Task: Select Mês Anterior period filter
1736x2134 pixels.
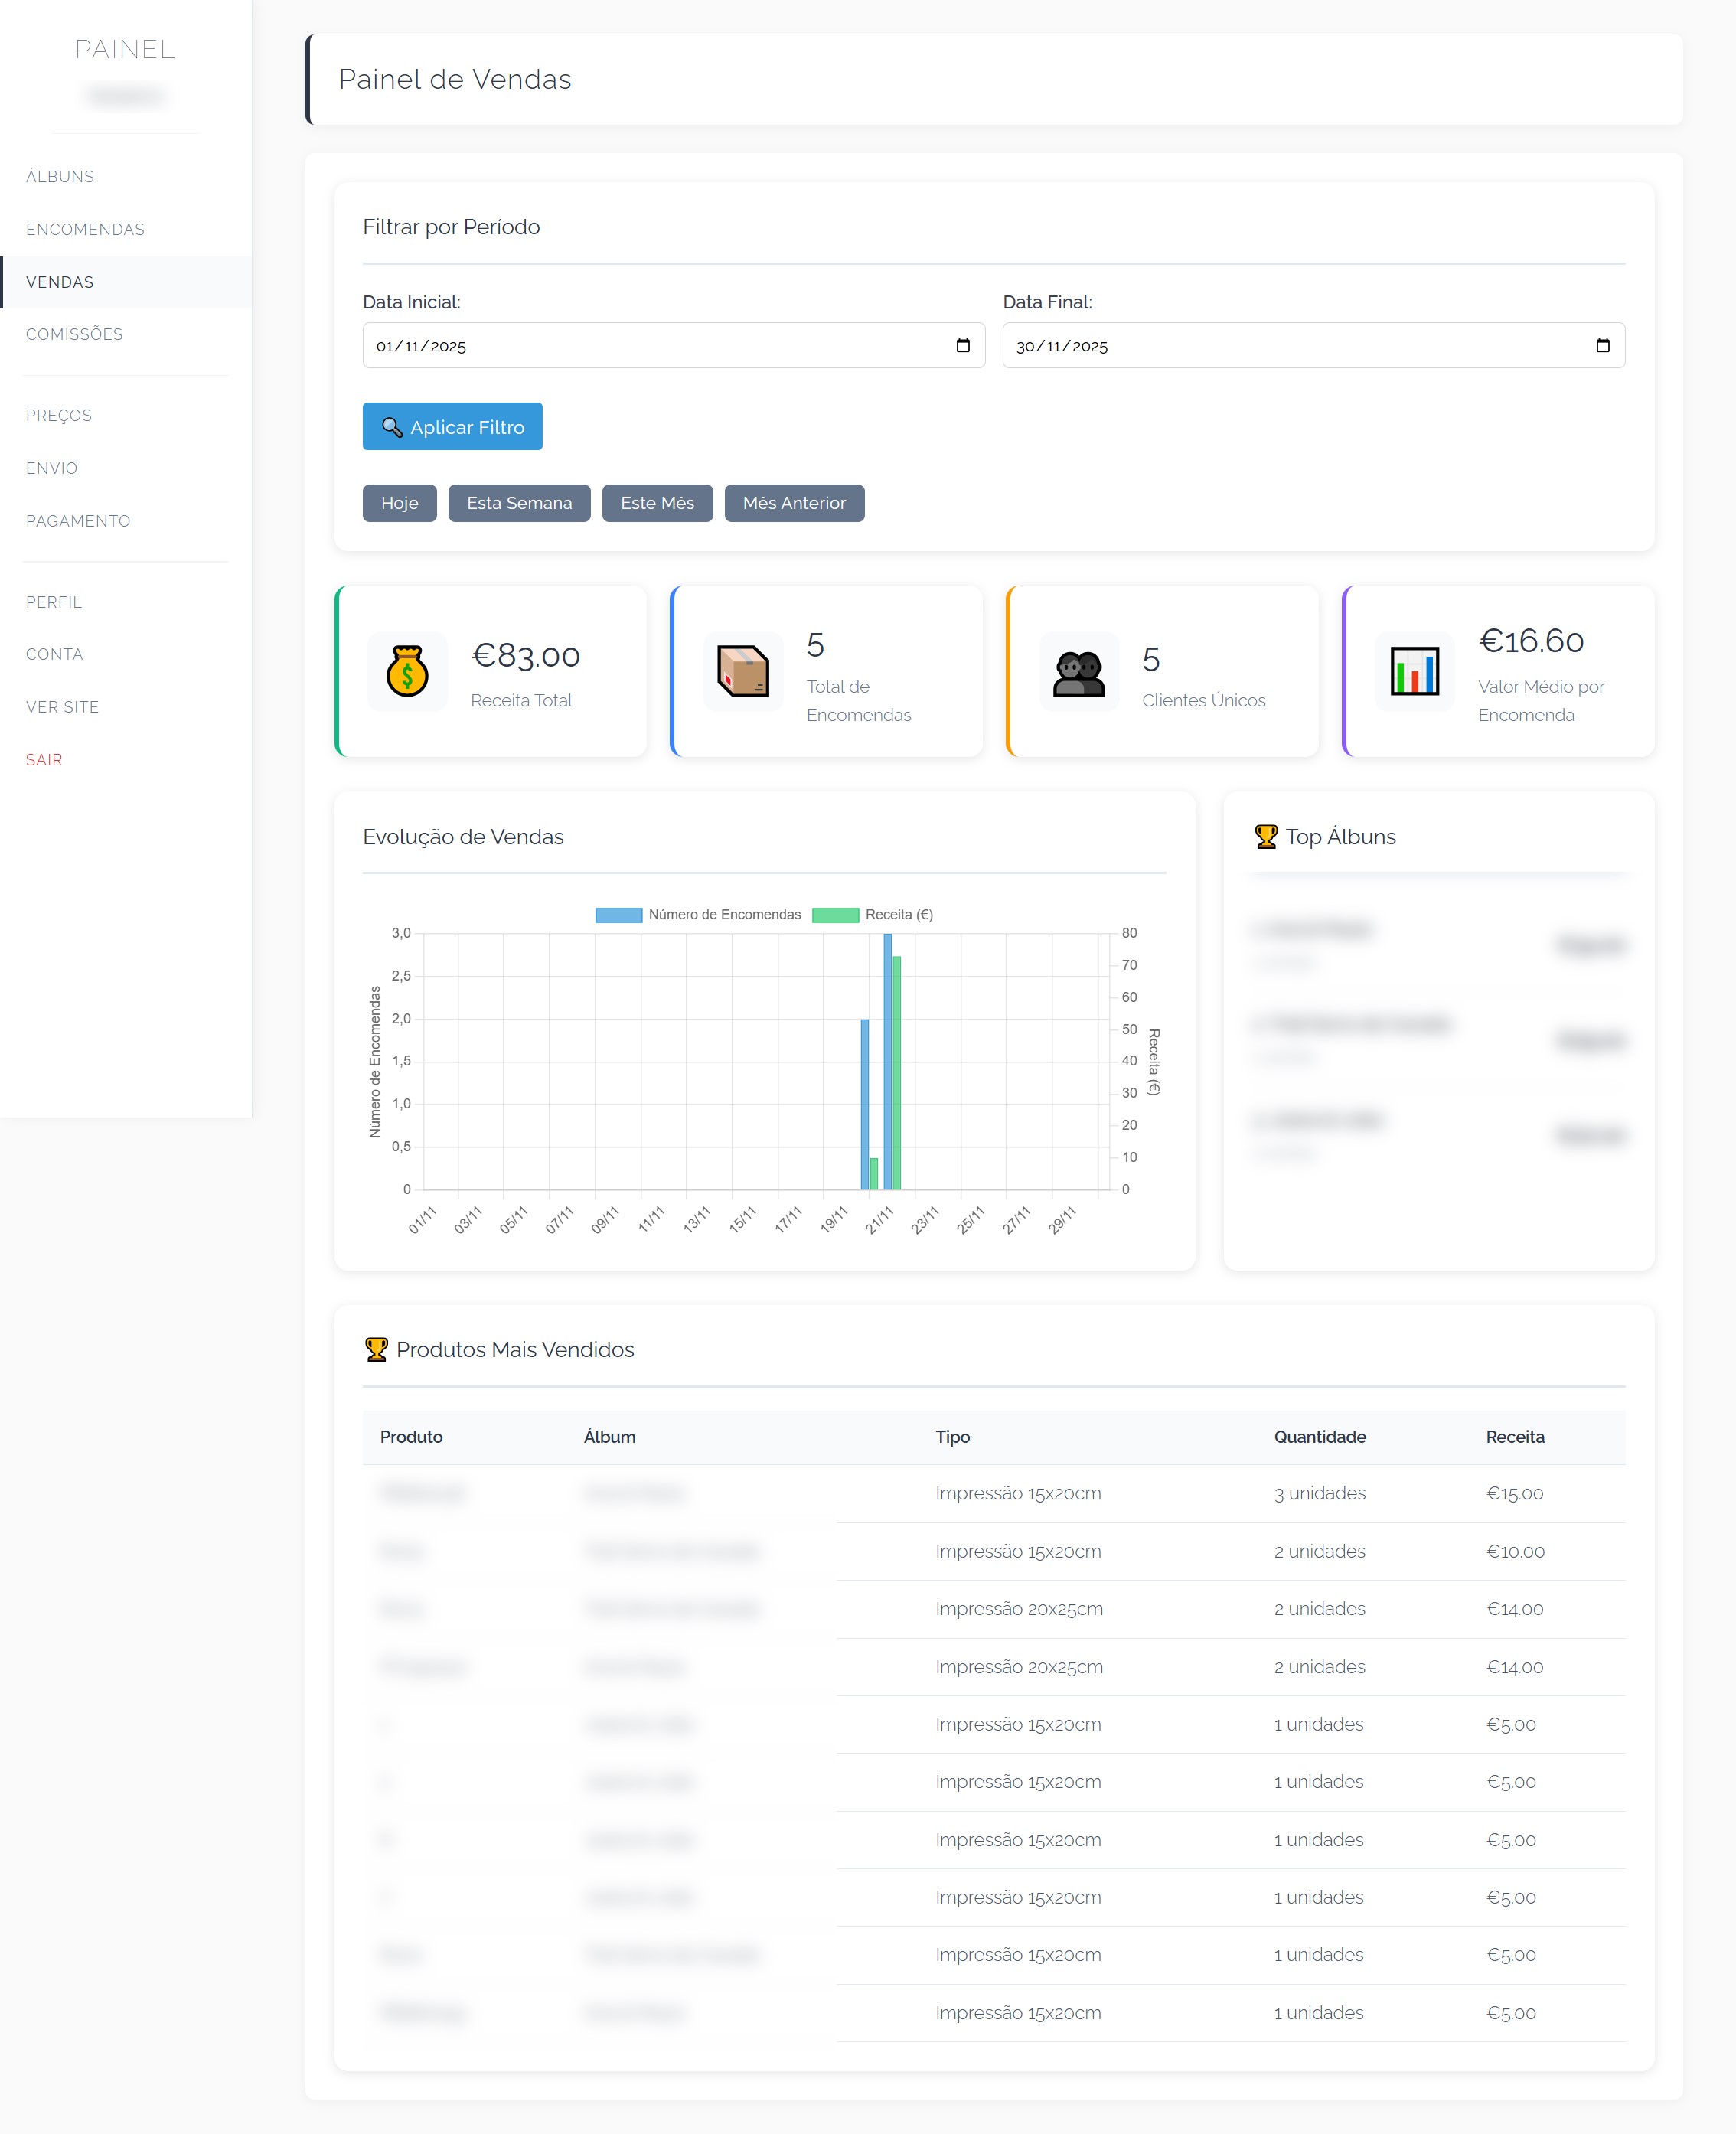Action: click(794, 503)
